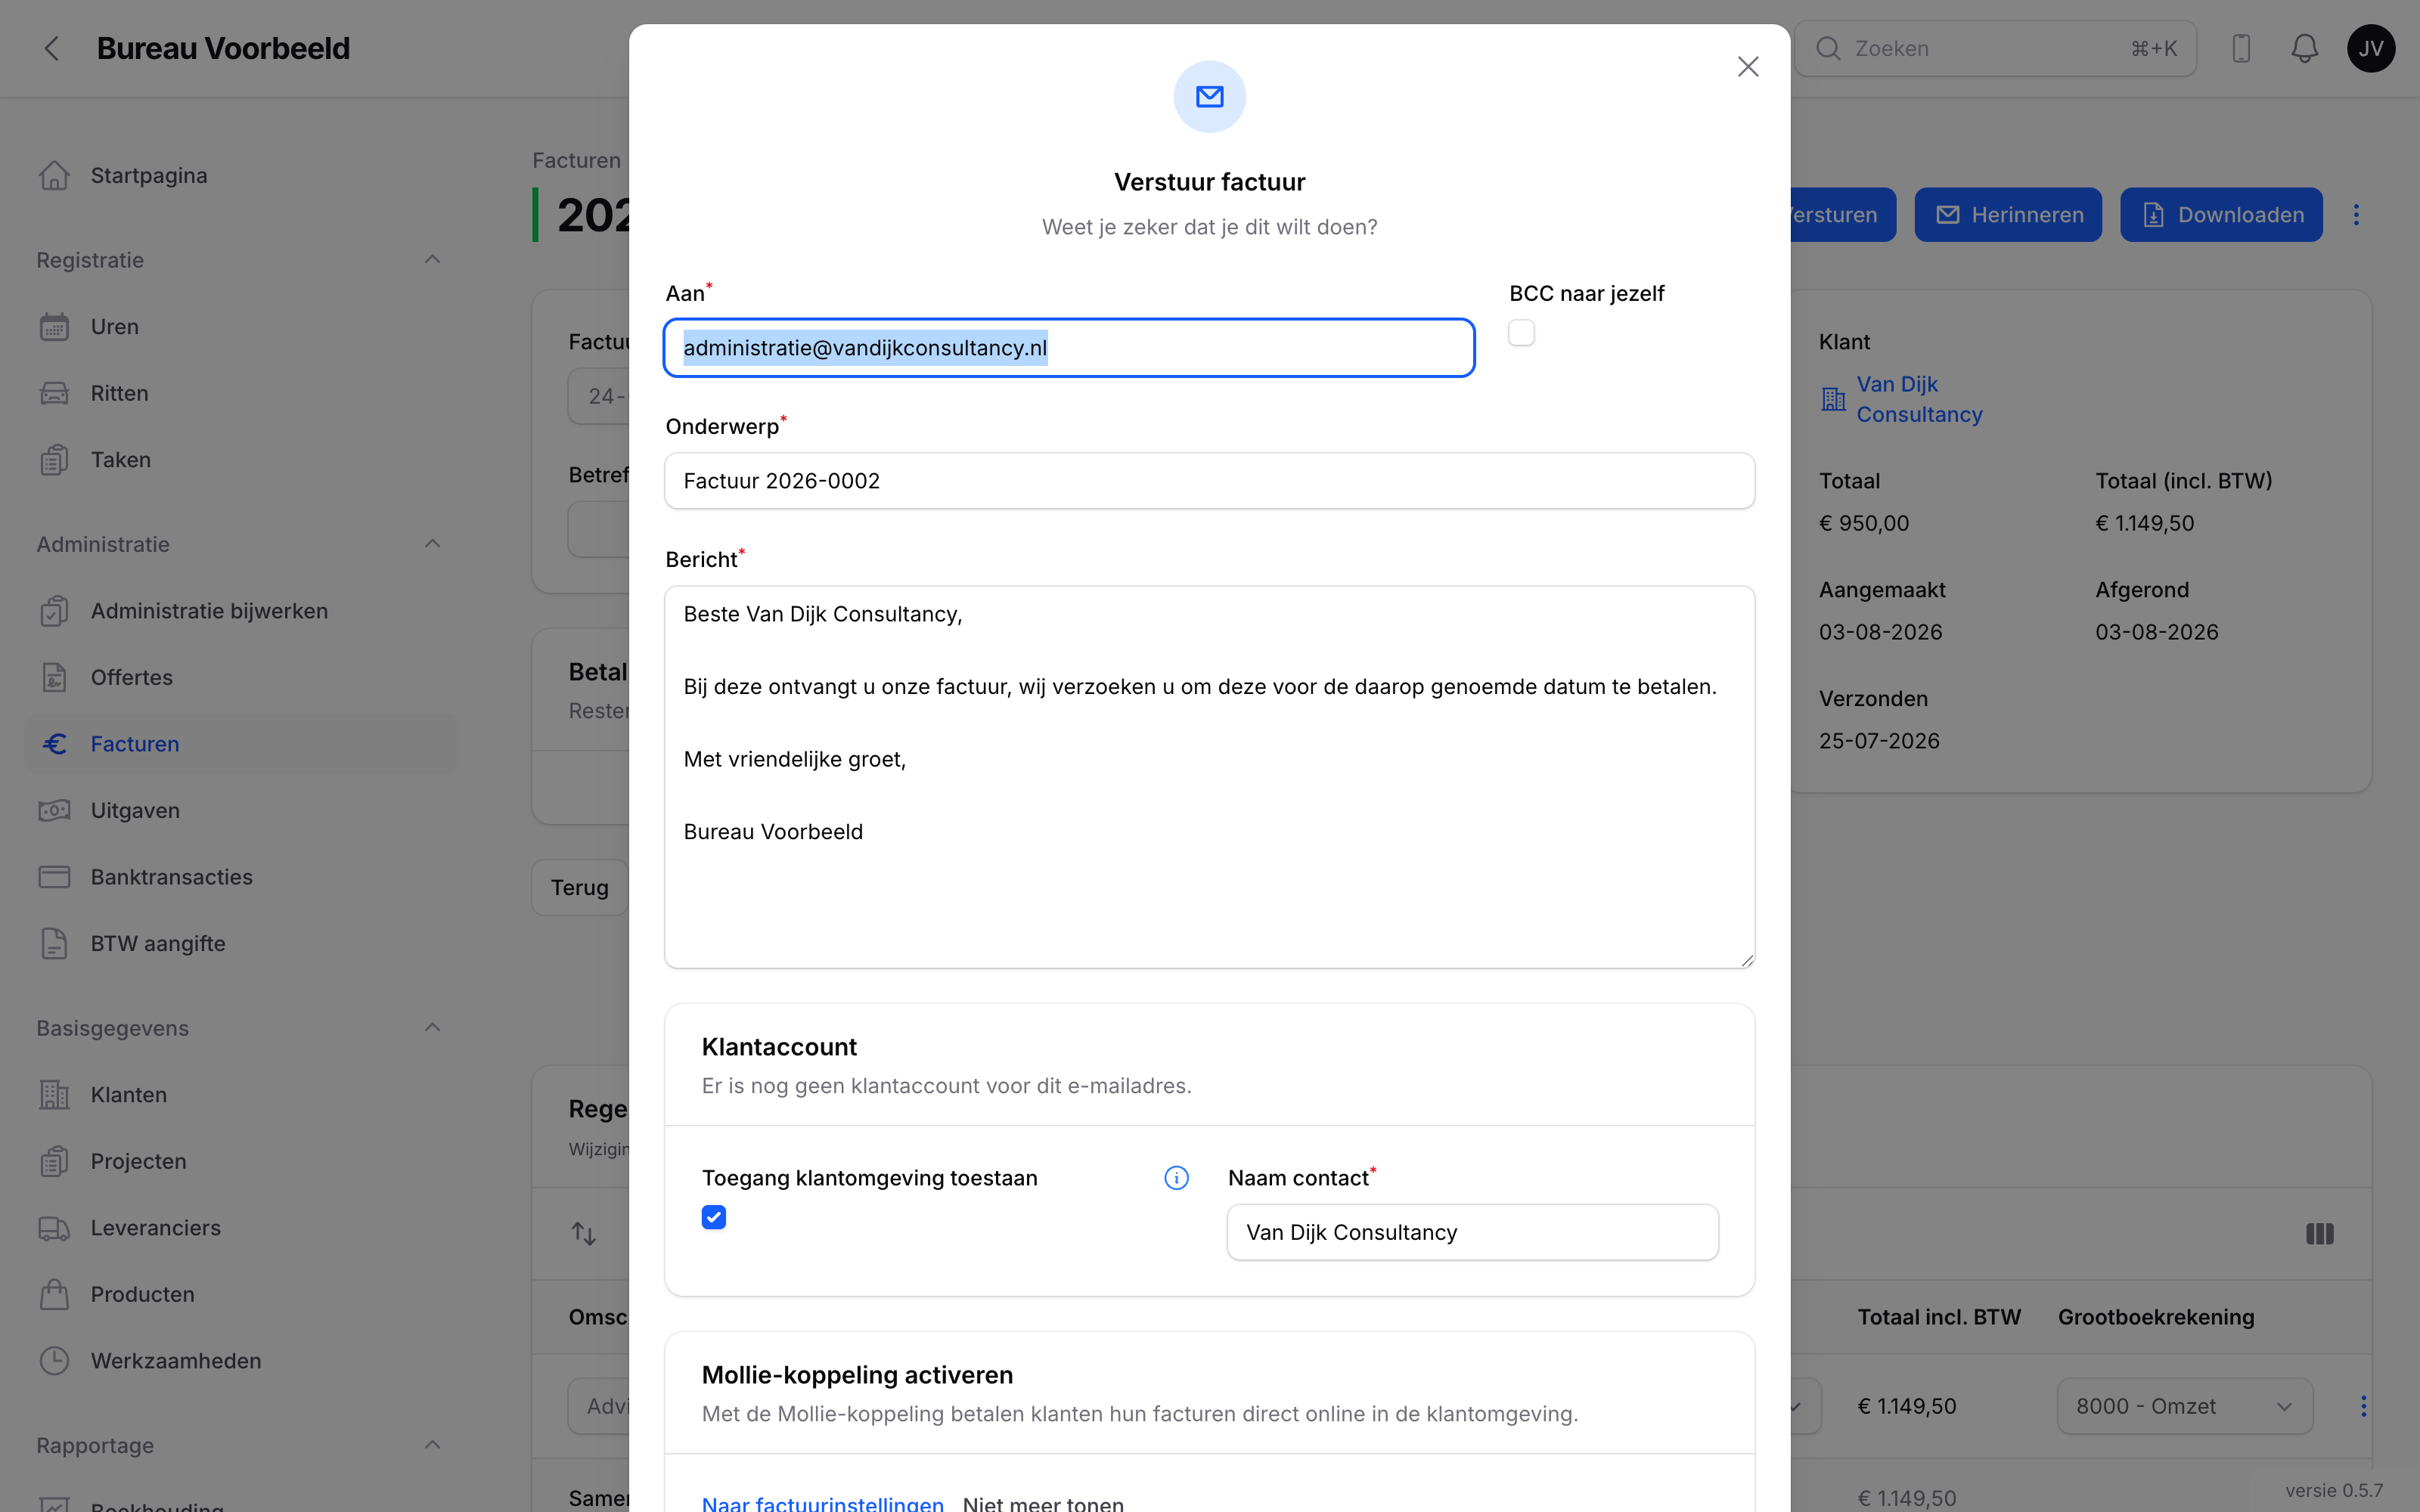Open Offertes icon in sidebar
The image size is (2420, 1512).
[x=54, y=677]
